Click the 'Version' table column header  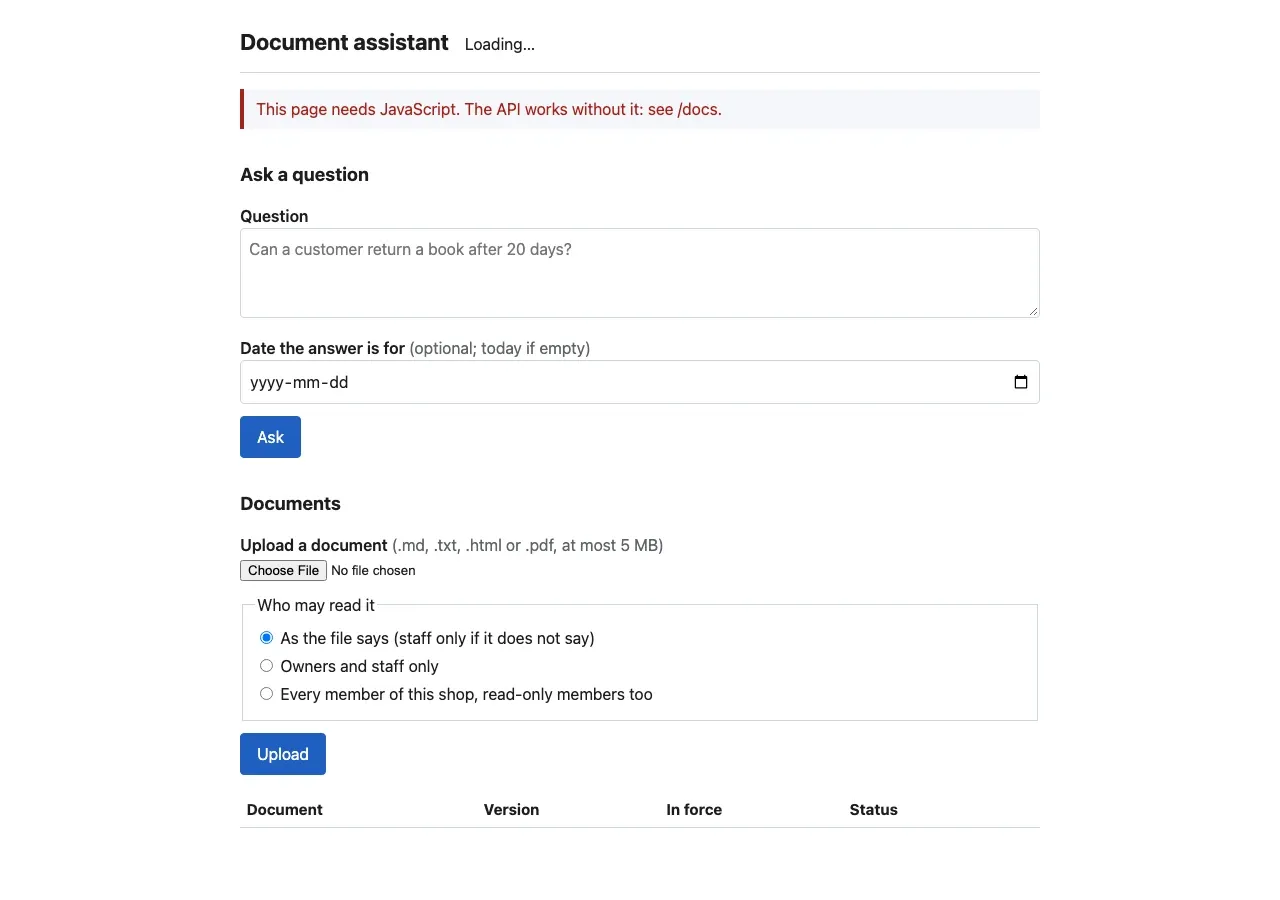(x=511, y=810)
